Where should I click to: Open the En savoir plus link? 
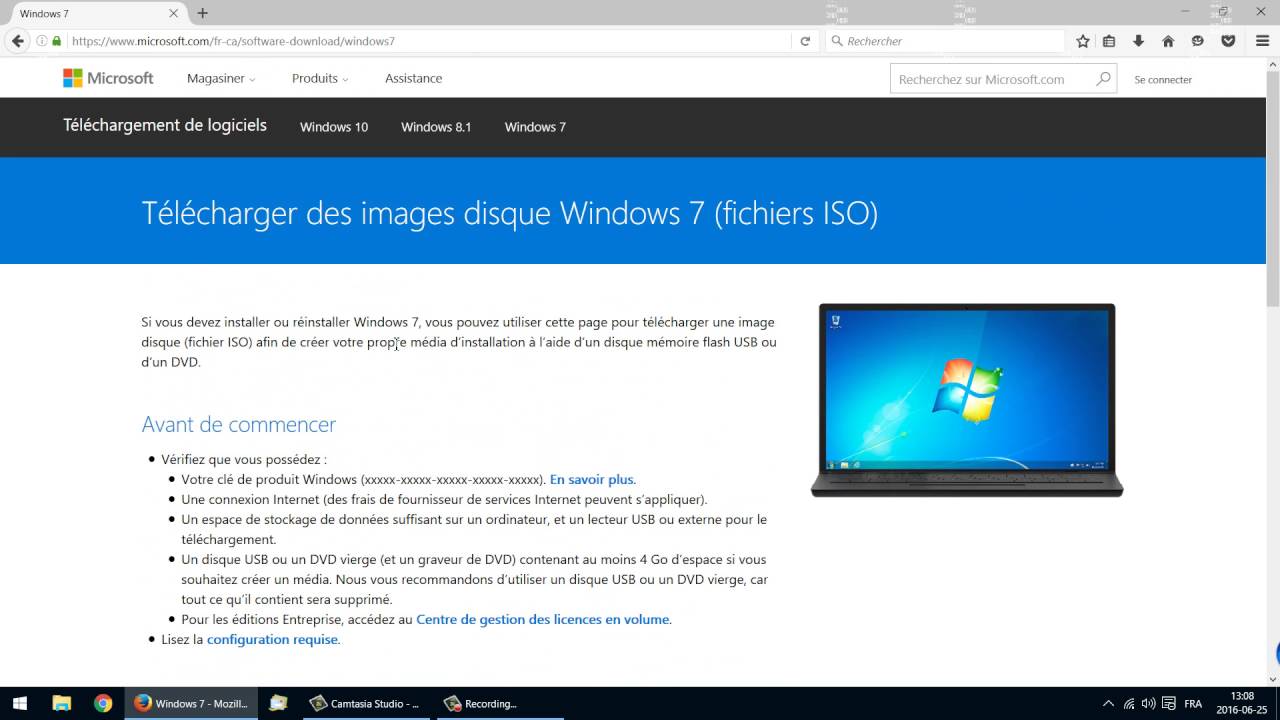[592, 479]
